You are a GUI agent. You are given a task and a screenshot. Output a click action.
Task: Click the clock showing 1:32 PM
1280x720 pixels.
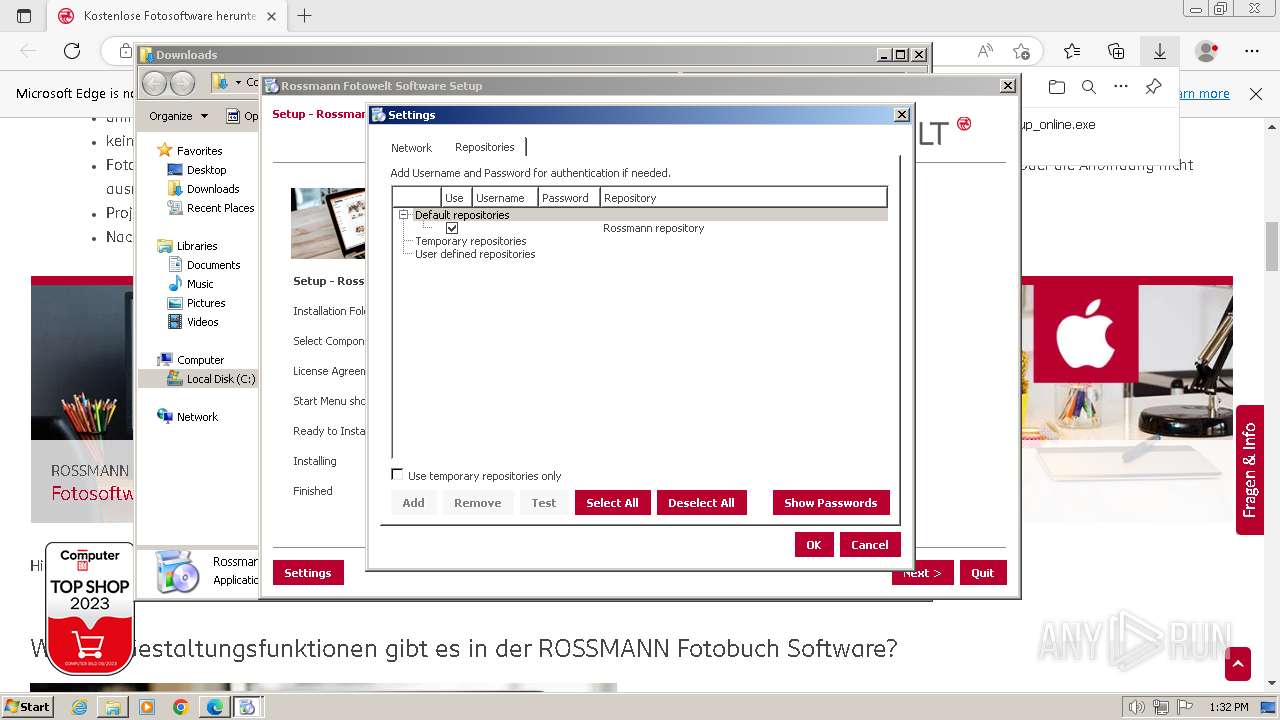pos(1229,707)
